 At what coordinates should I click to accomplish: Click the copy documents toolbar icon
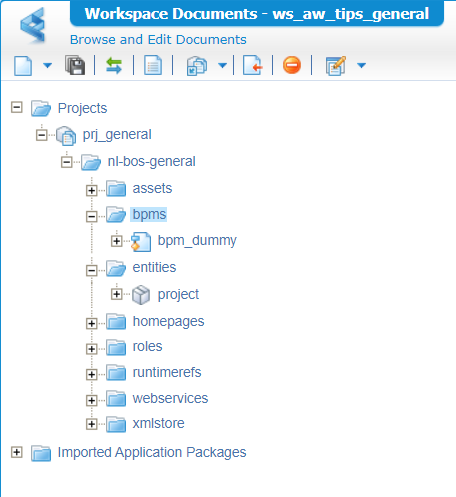click(197, 66)
